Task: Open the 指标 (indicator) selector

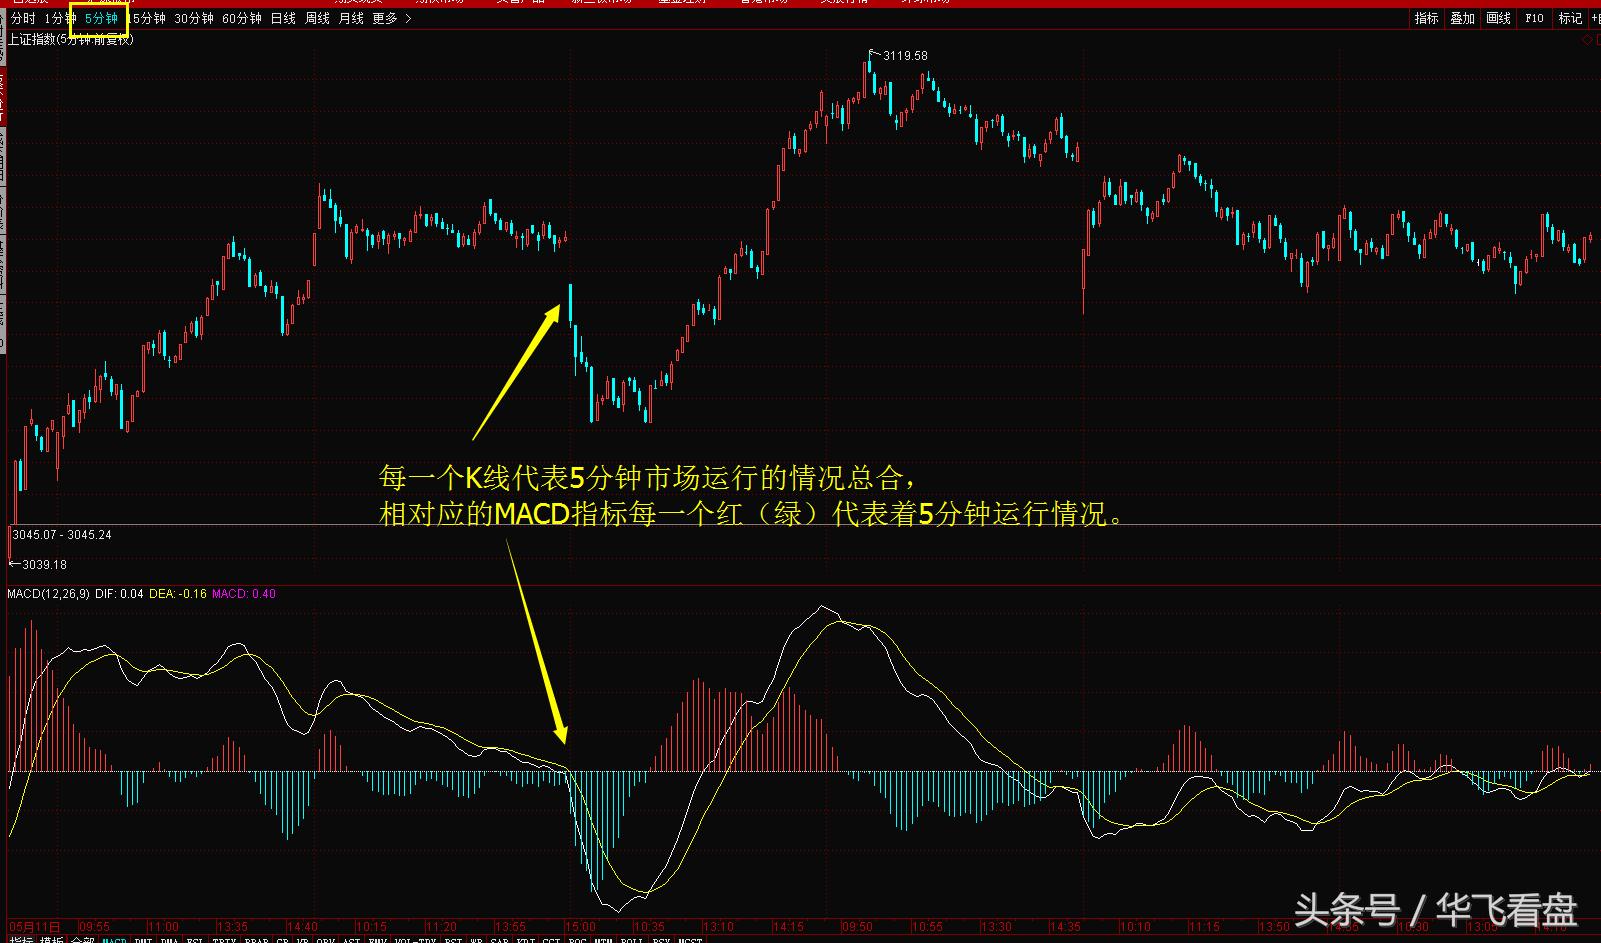Action: click(x=1427, y=18)
